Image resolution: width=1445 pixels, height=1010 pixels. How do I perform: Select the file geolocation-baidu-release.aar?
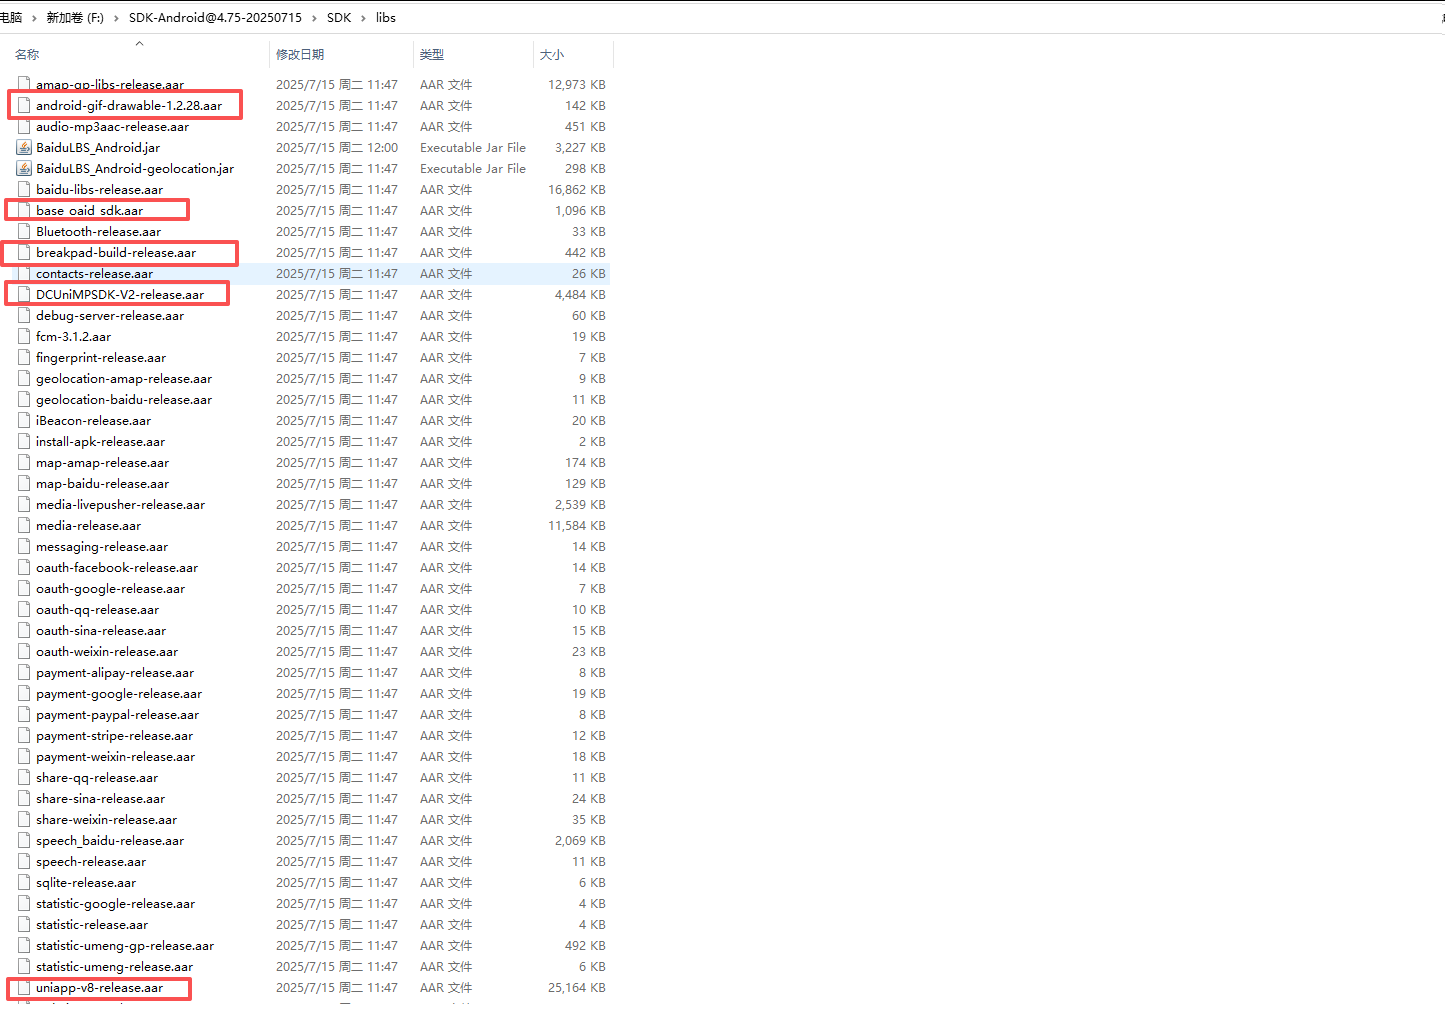click(x=124, y=400)
